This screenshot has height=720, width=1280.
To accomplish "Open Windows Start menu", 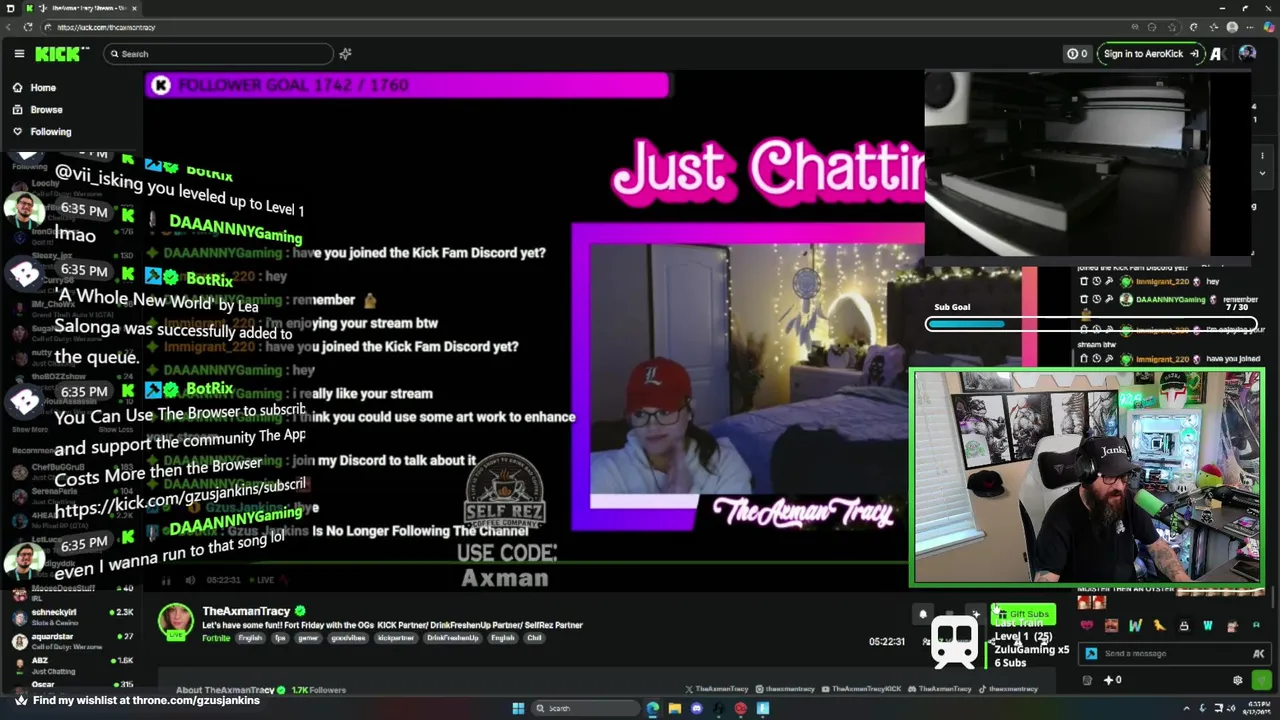I will pyautogui.click(x=518, y=708).
